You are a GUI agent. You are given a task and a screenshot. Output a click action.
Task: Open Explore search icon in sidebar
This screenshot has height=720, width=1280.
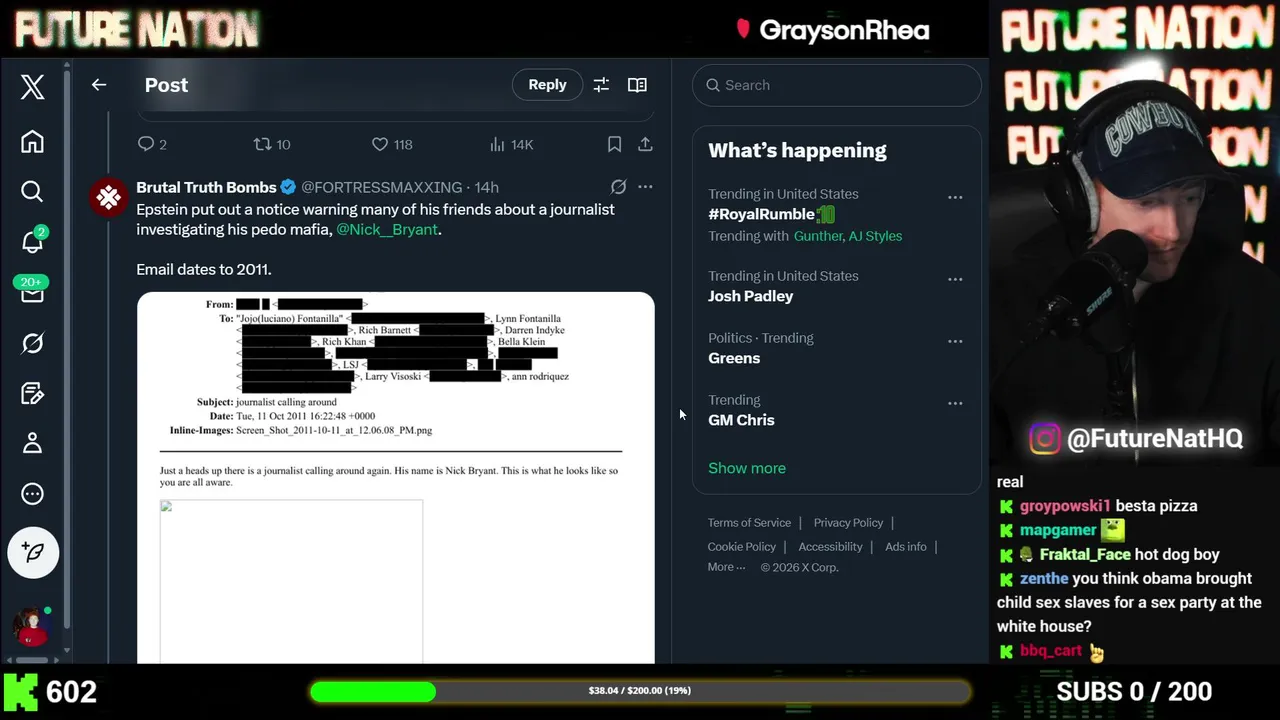33,191
